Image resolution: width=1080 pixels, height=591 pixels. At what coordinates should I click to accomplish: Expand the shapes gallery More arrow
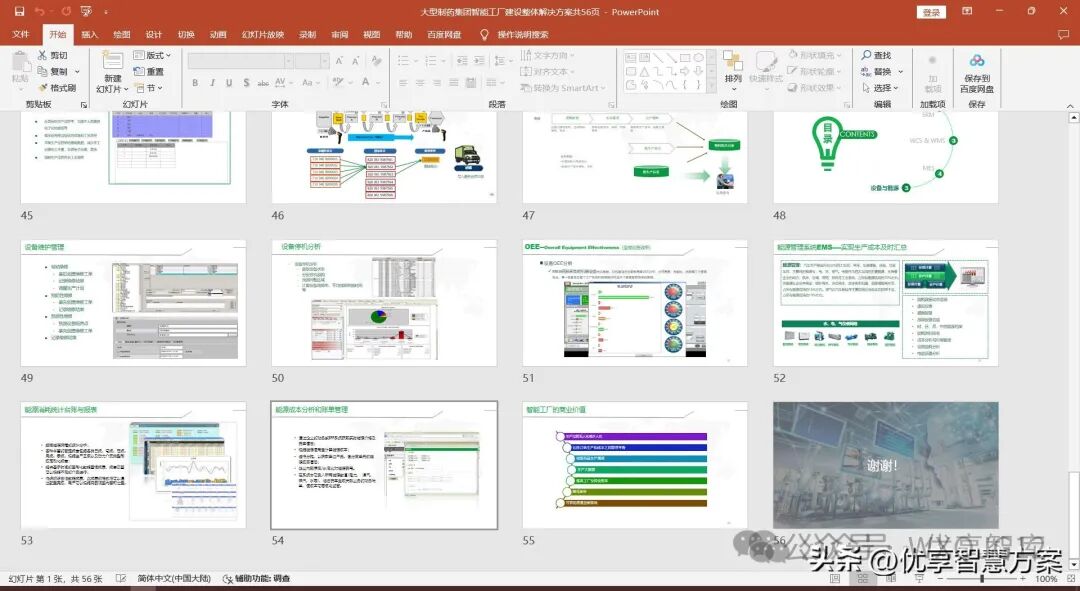(x=711, y=86)
